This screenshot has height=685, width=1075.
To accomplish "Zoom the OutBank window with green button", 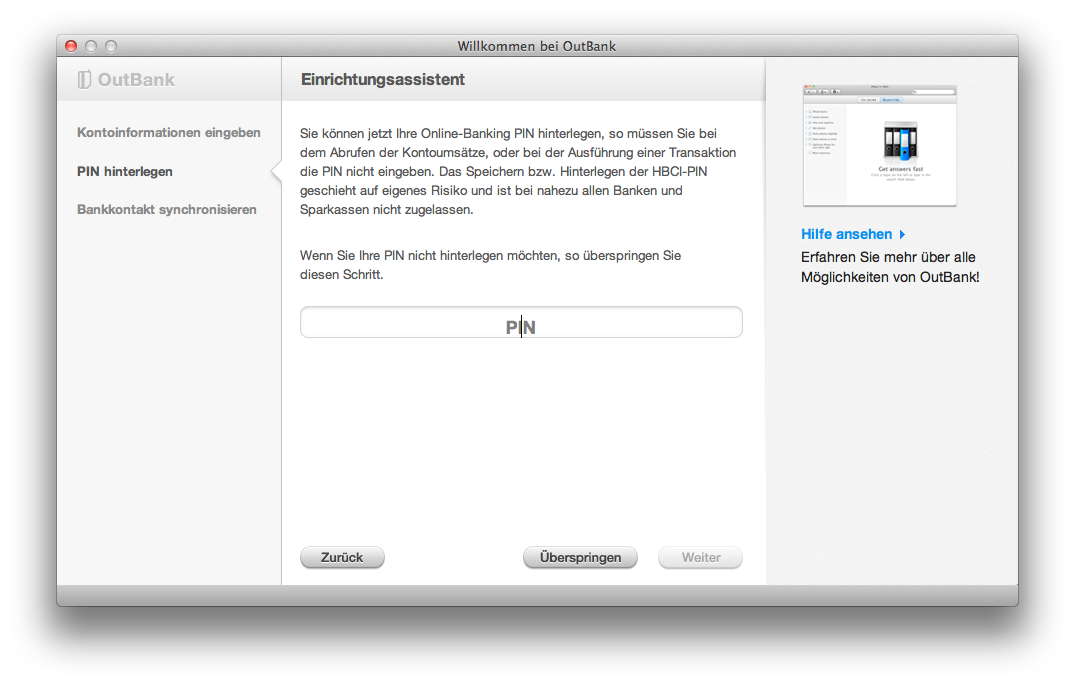I will pos(111,46).
